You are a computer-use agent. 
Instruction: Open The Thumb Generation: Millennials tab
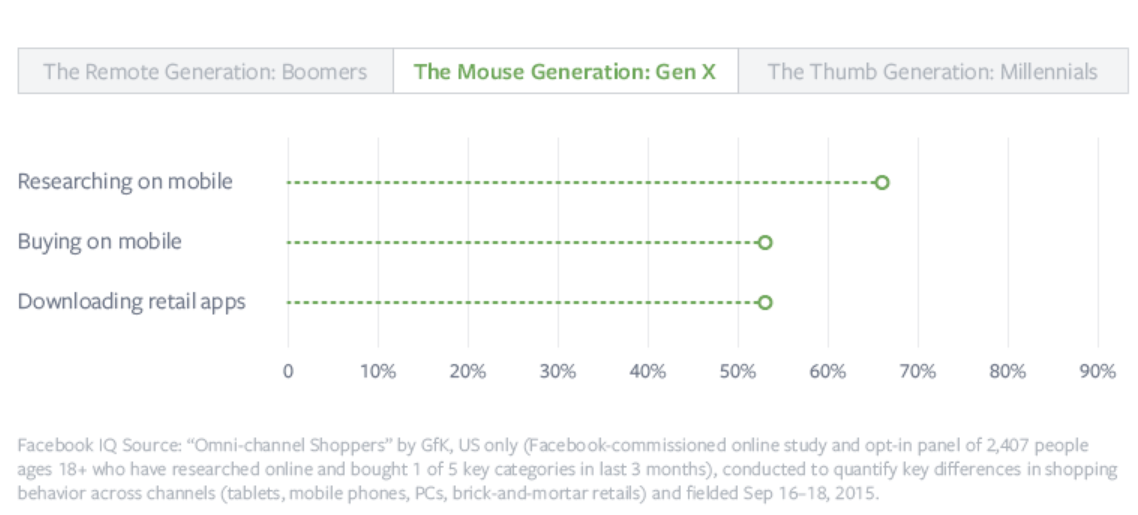932,71
